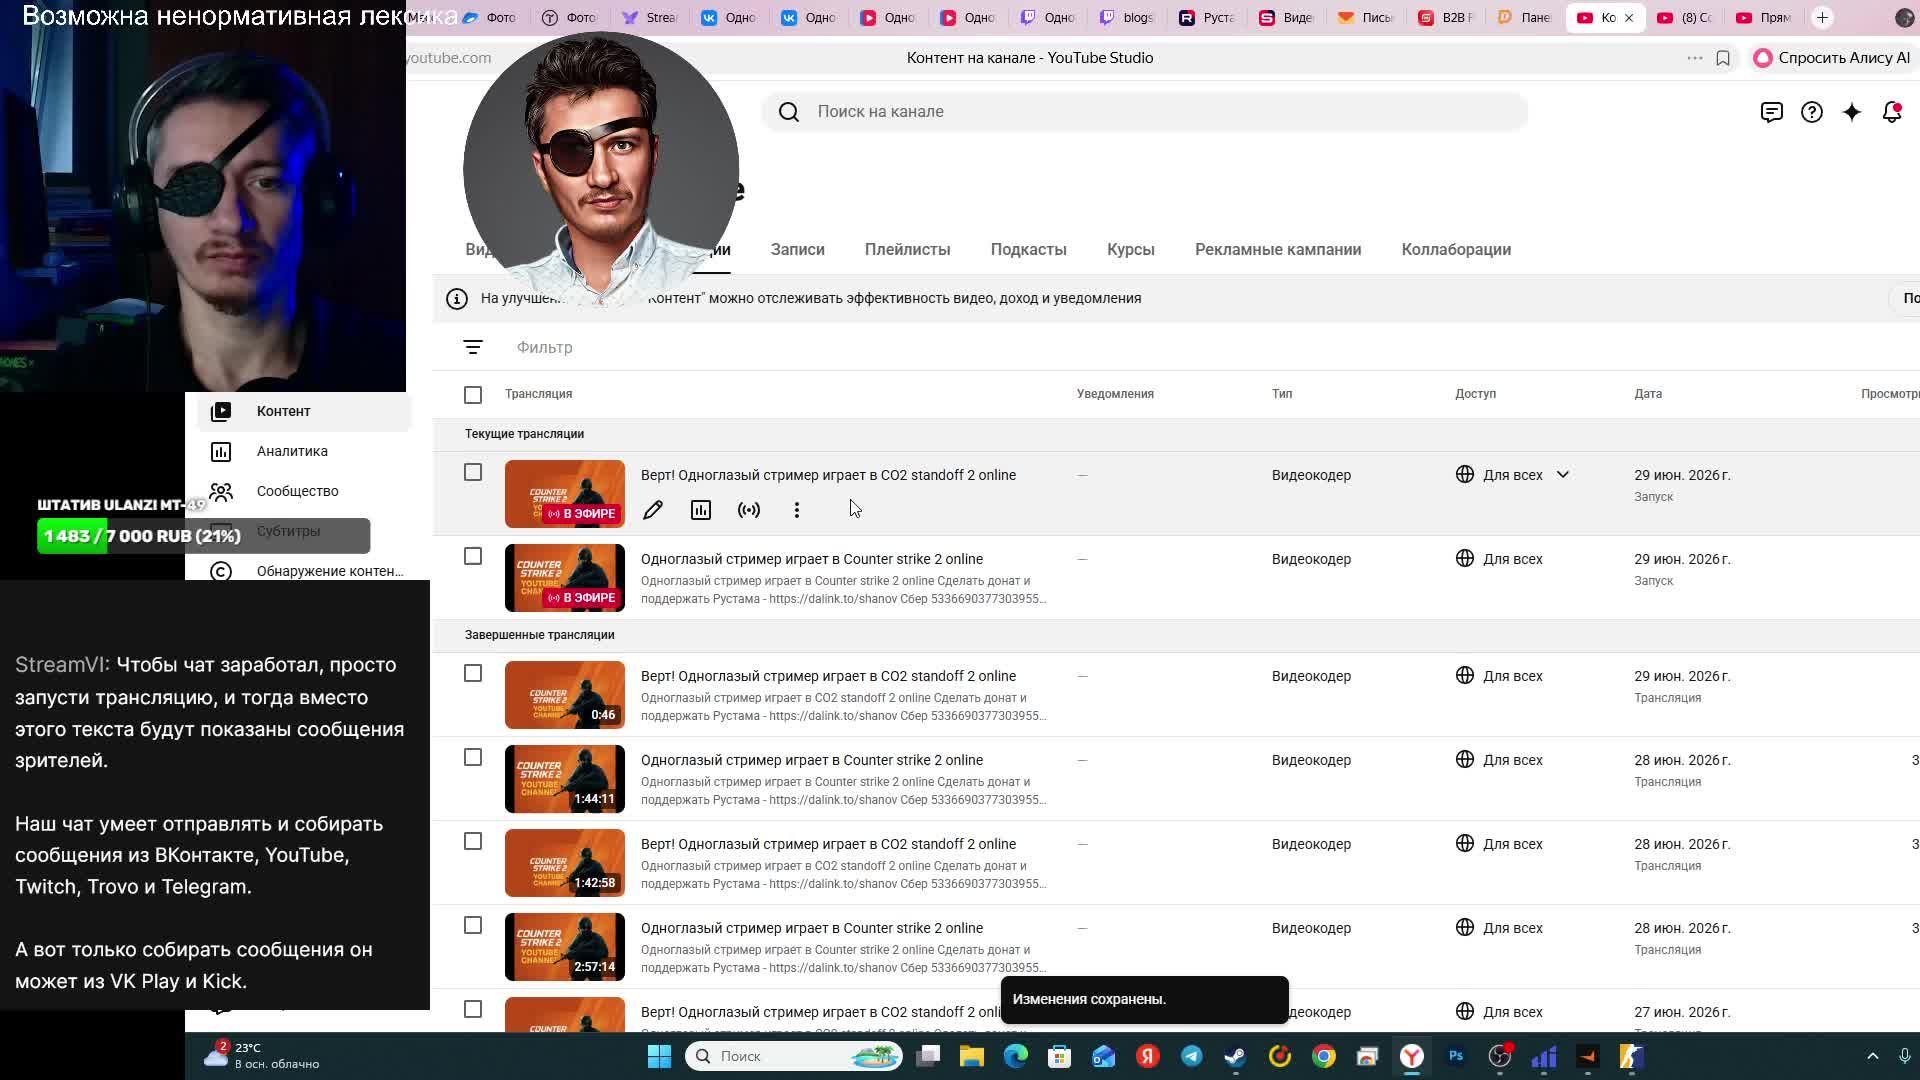Open the Рекламные кампании tab
The height and width of the screenshot is (1080, 1920).
pyautogui.click(x=1278, y=250)
